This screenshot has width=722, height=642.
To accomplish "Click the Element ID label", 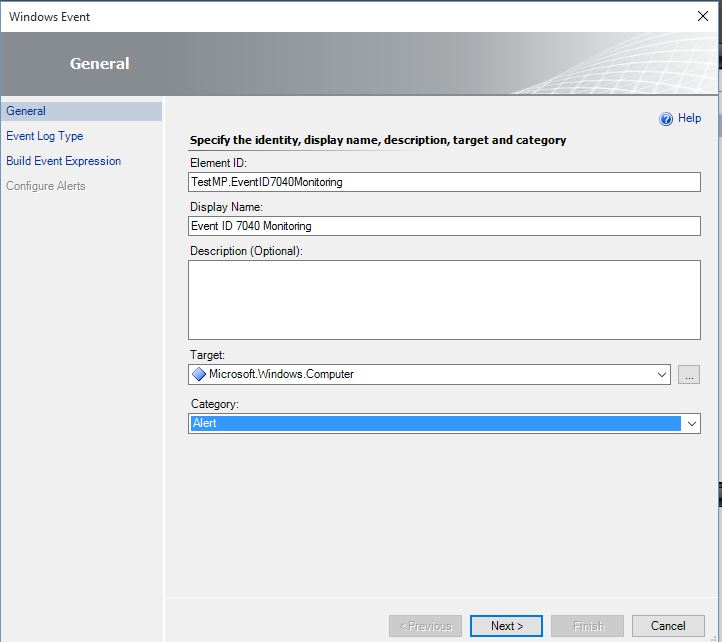I will pyautogui.click(x=218, y=163).
